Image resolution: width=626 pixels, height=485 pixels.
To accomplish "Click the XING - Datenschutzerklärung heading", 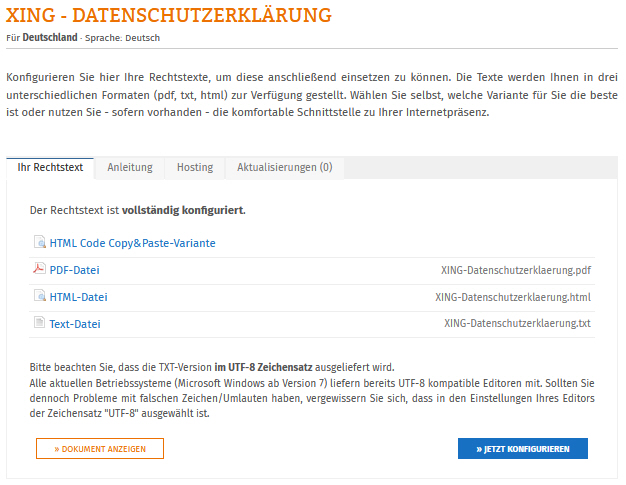I will point(169,16).
